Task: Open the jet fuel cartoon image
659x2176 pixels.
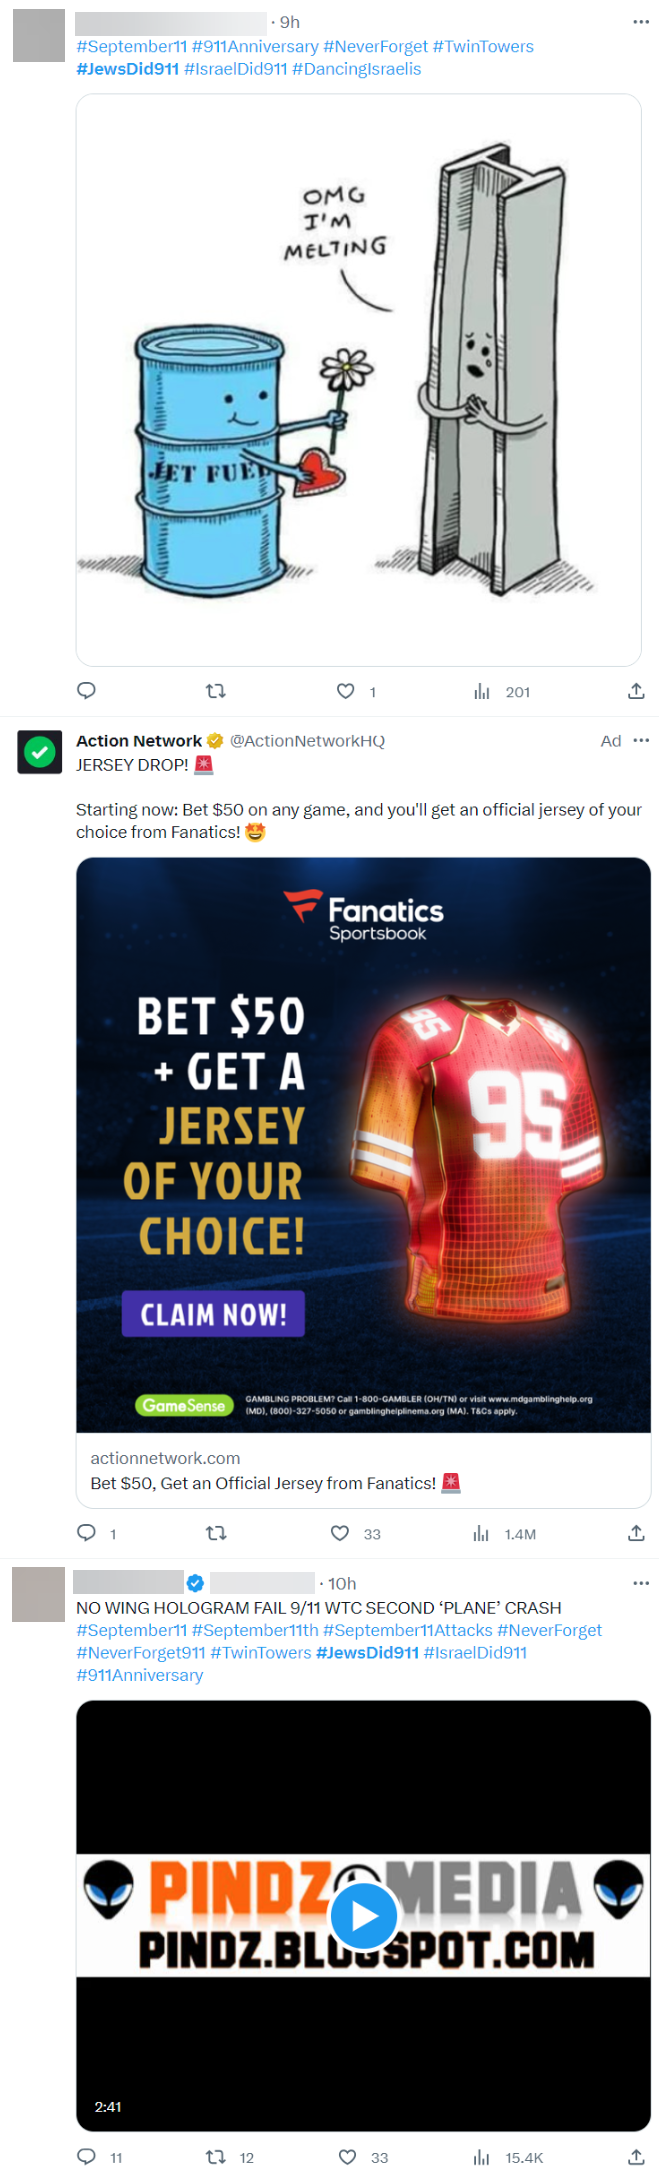Action: (x=359, y=380)
